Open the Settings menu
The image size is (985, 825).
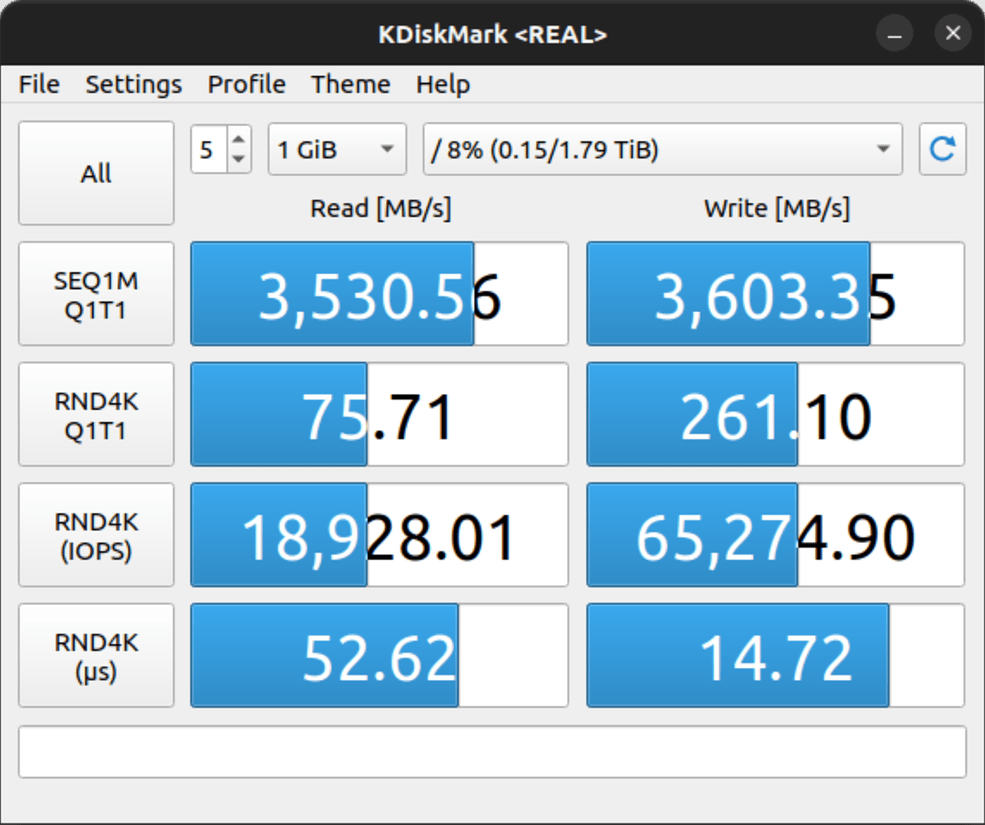[133, 85]
